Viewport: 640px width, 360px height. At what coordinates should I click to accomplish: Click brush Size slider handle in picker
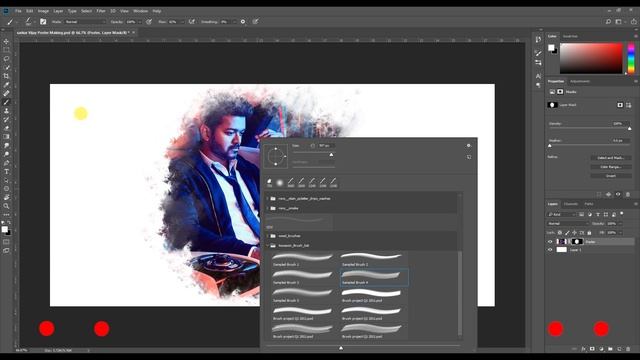[331, 155]
